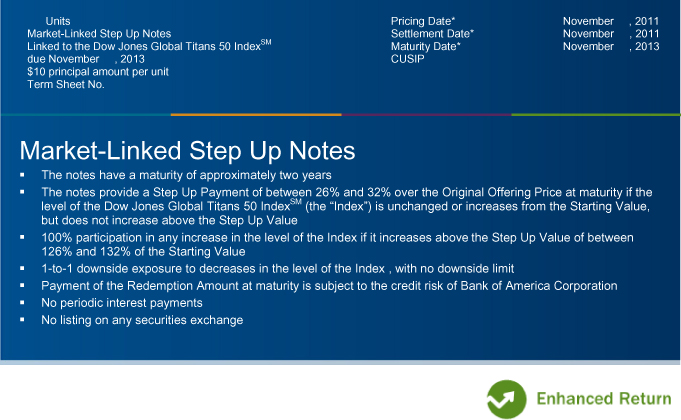Click the green segment of the divider line
Screen dimensions: 681x420
click(x=596, y=115)
